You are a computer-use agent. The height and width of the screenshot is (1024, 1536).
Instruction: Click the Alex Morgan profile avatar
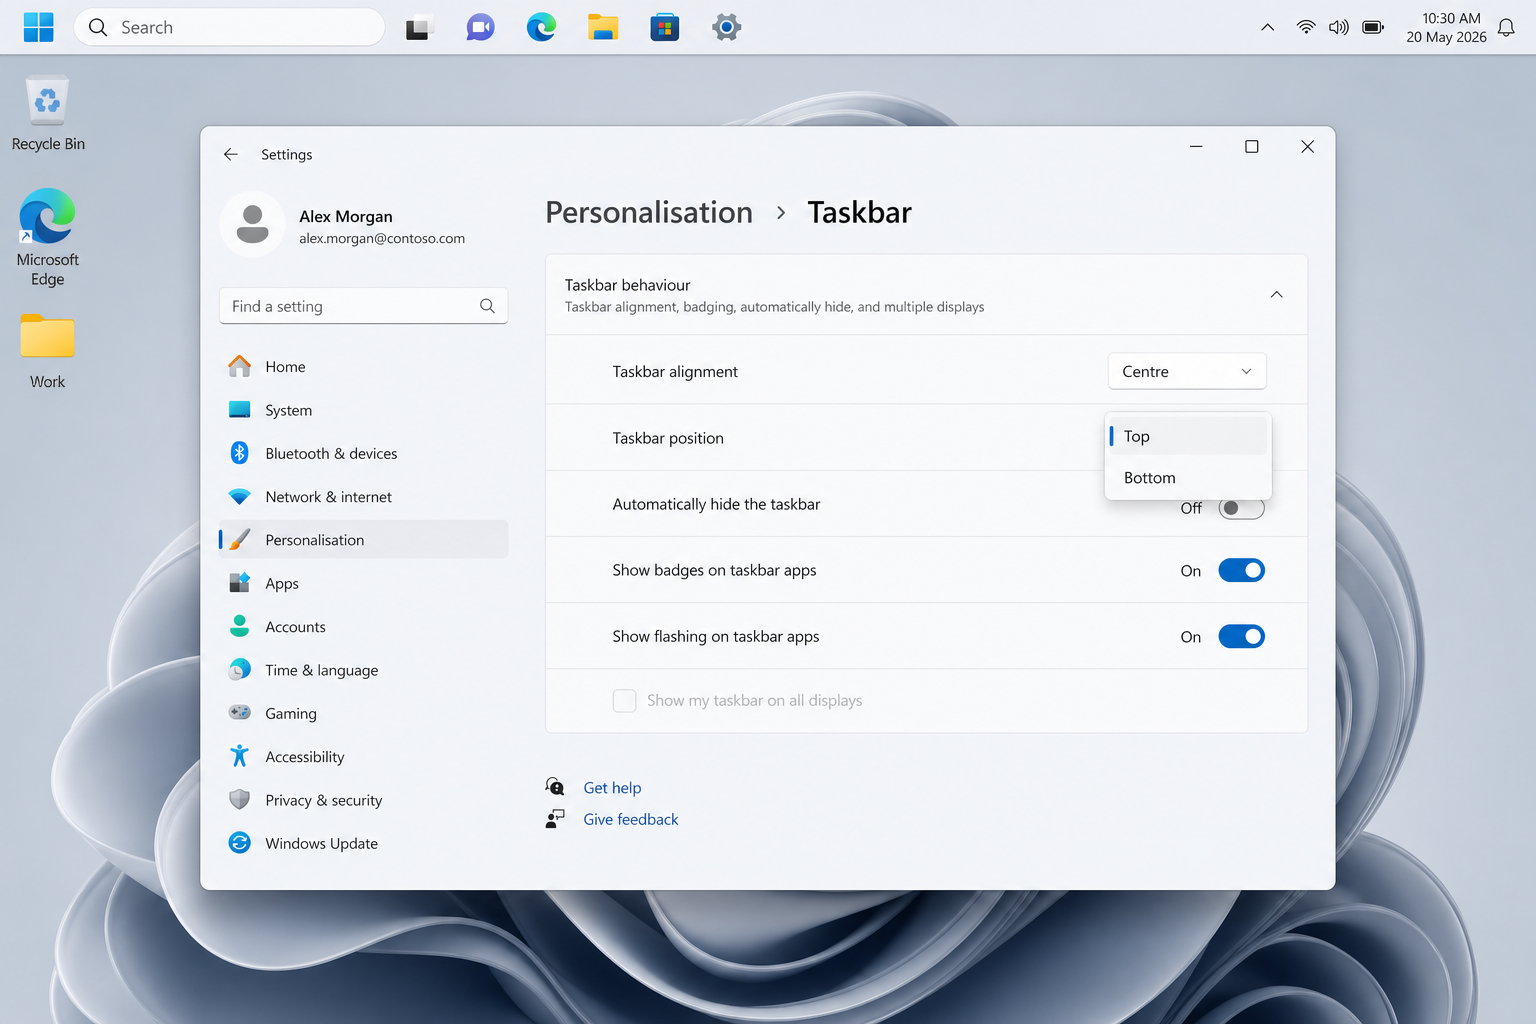point(252,224)
